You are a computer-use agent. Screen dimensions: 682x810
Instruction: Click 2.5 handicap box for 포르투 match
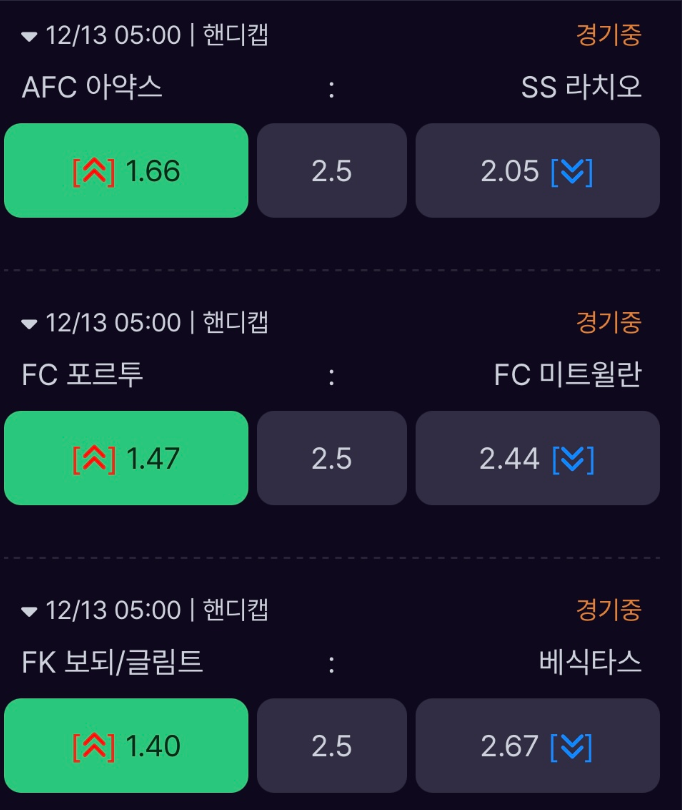pos(332,458)
